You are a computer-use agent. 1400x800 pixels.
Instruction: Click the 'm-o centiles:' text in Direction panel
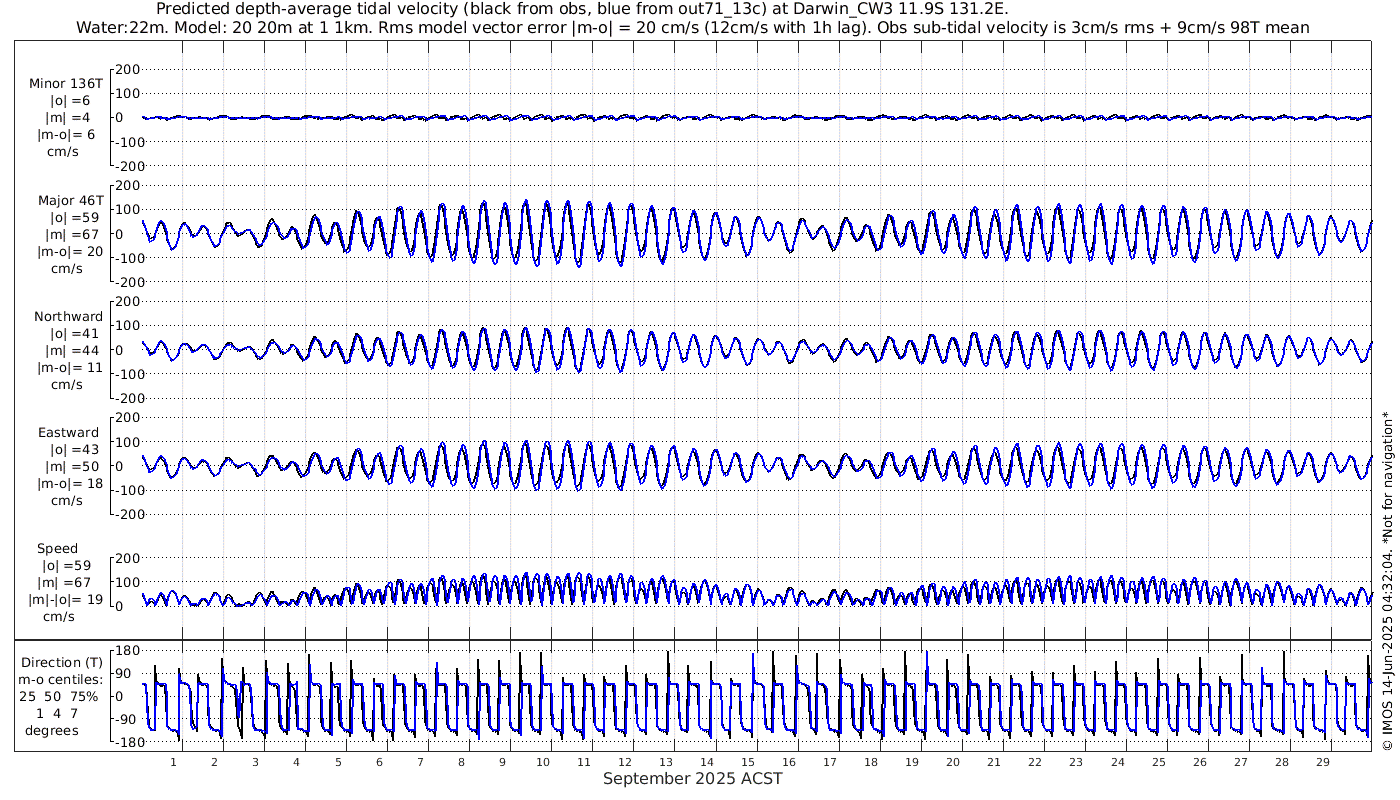[x=62, y=679]
